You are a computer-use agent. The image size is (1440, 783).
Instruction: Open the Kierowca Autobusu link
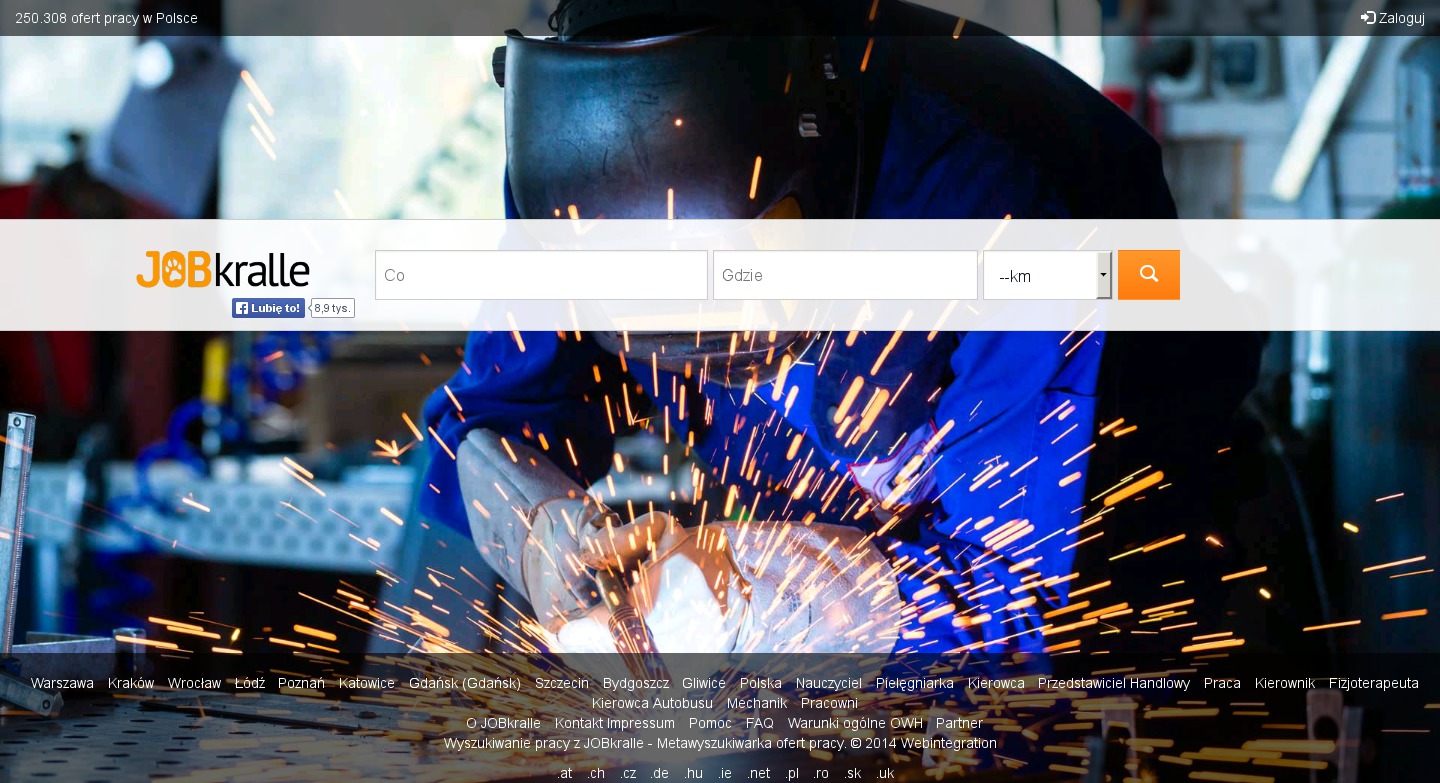(652, 703)
